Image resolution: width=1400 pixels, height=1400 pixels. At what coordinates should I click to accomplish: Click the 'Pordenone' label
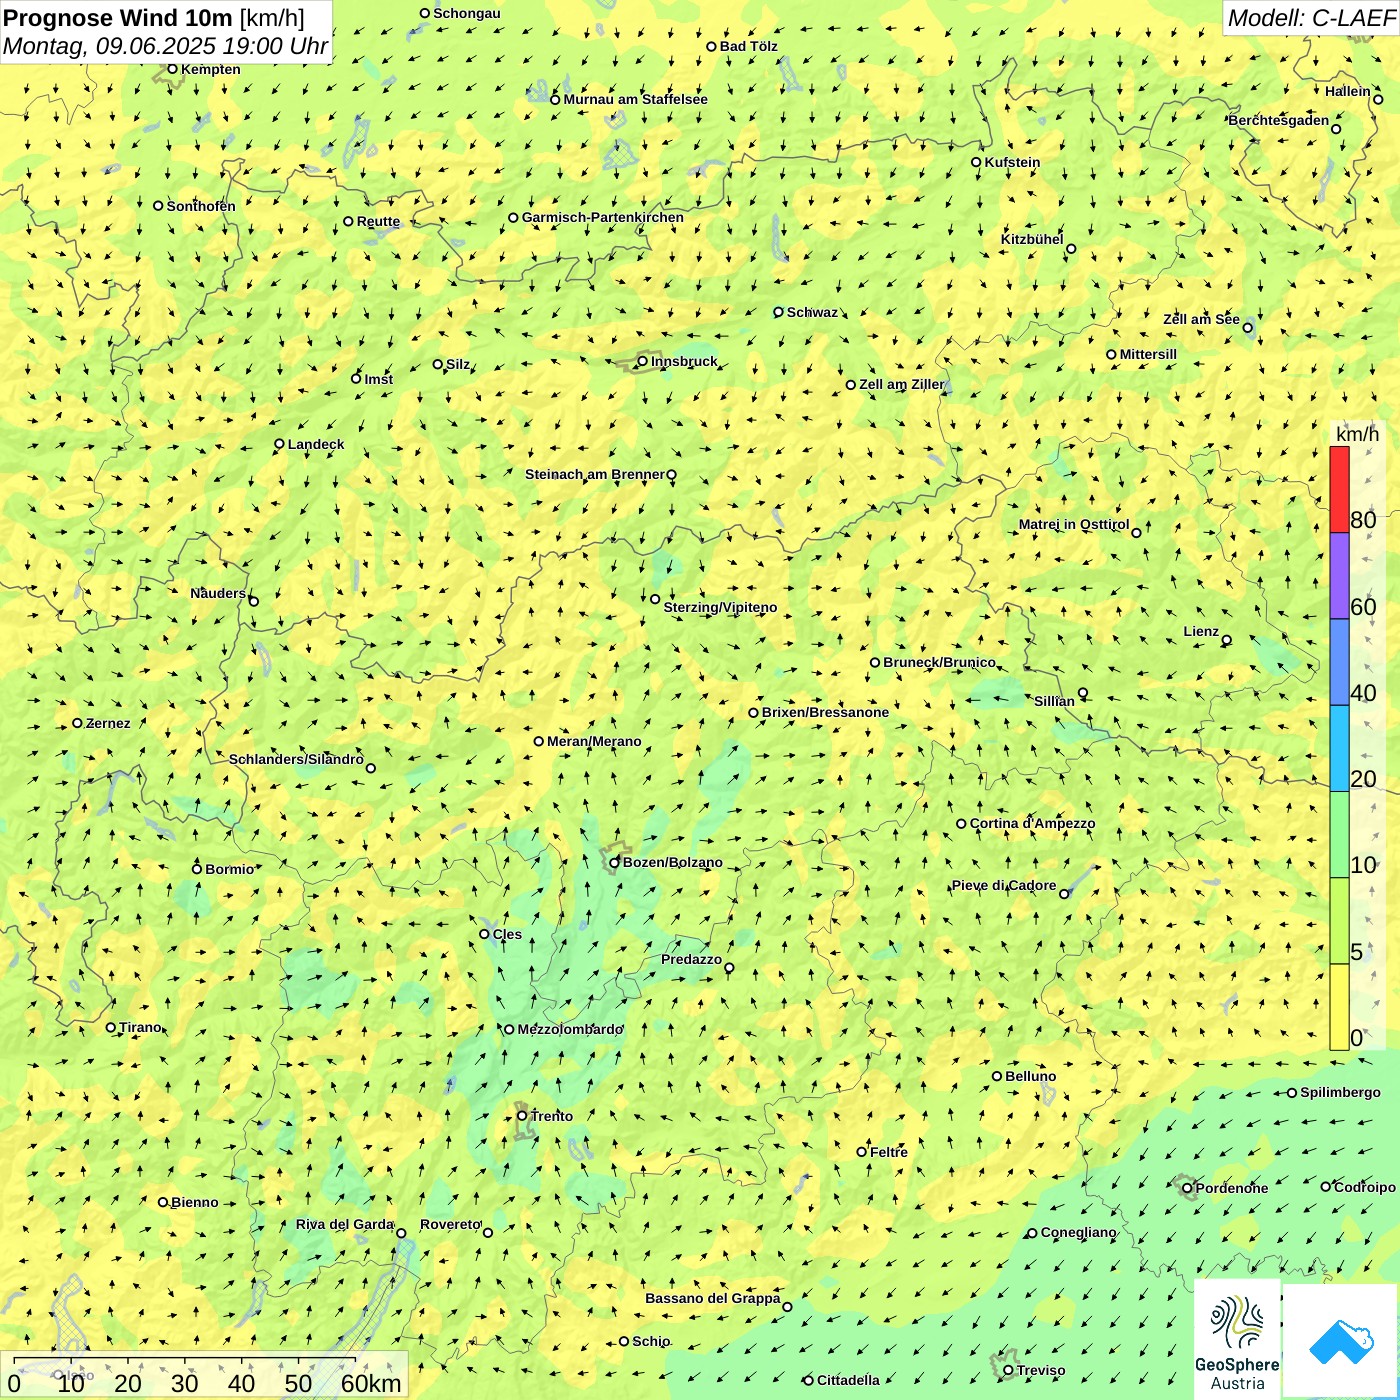[1232, 1188]
